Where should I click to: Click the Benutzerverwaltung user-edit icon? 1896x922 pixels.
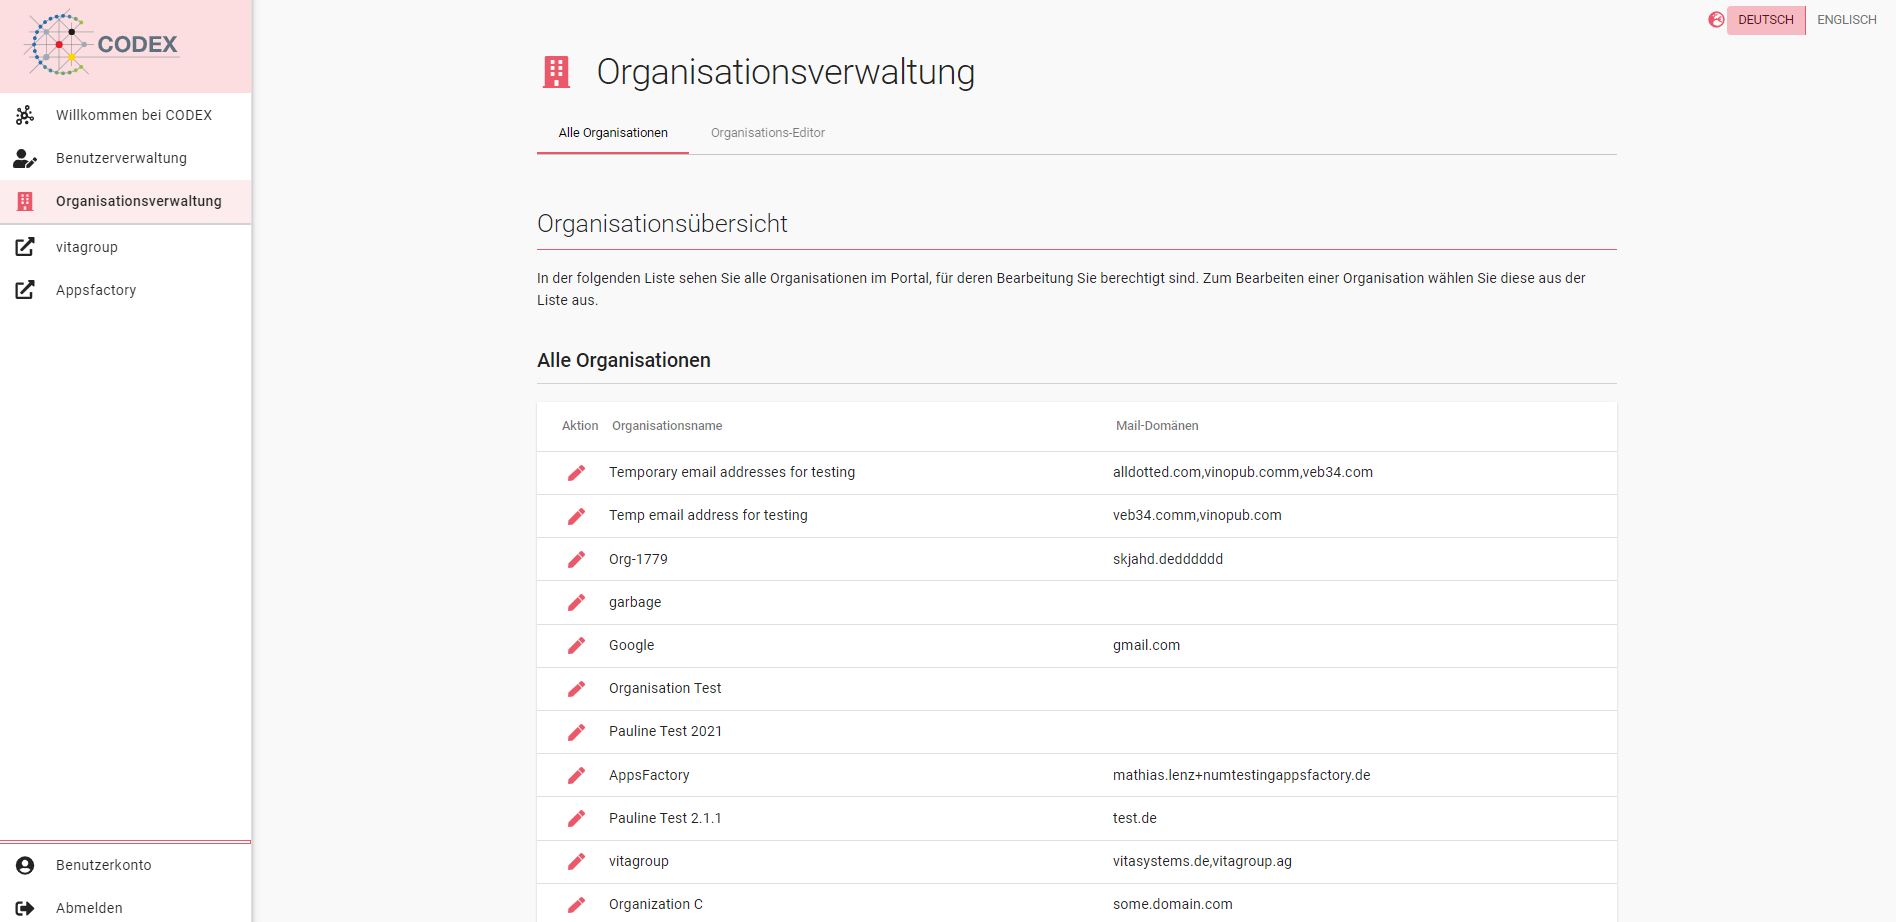[25, 158]
